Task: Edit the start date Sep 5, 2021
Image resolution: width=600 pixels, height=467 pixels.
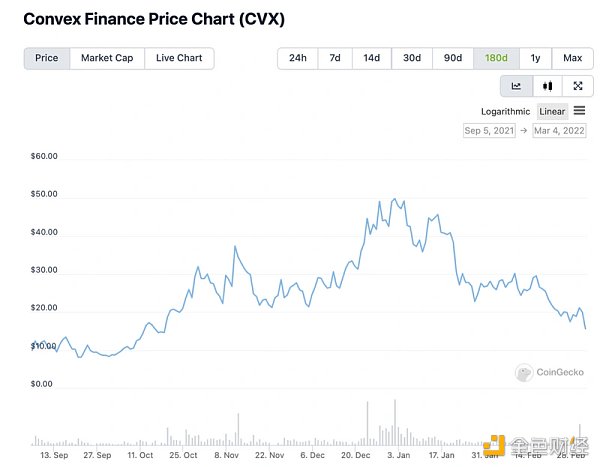Action: coord(489,130)
